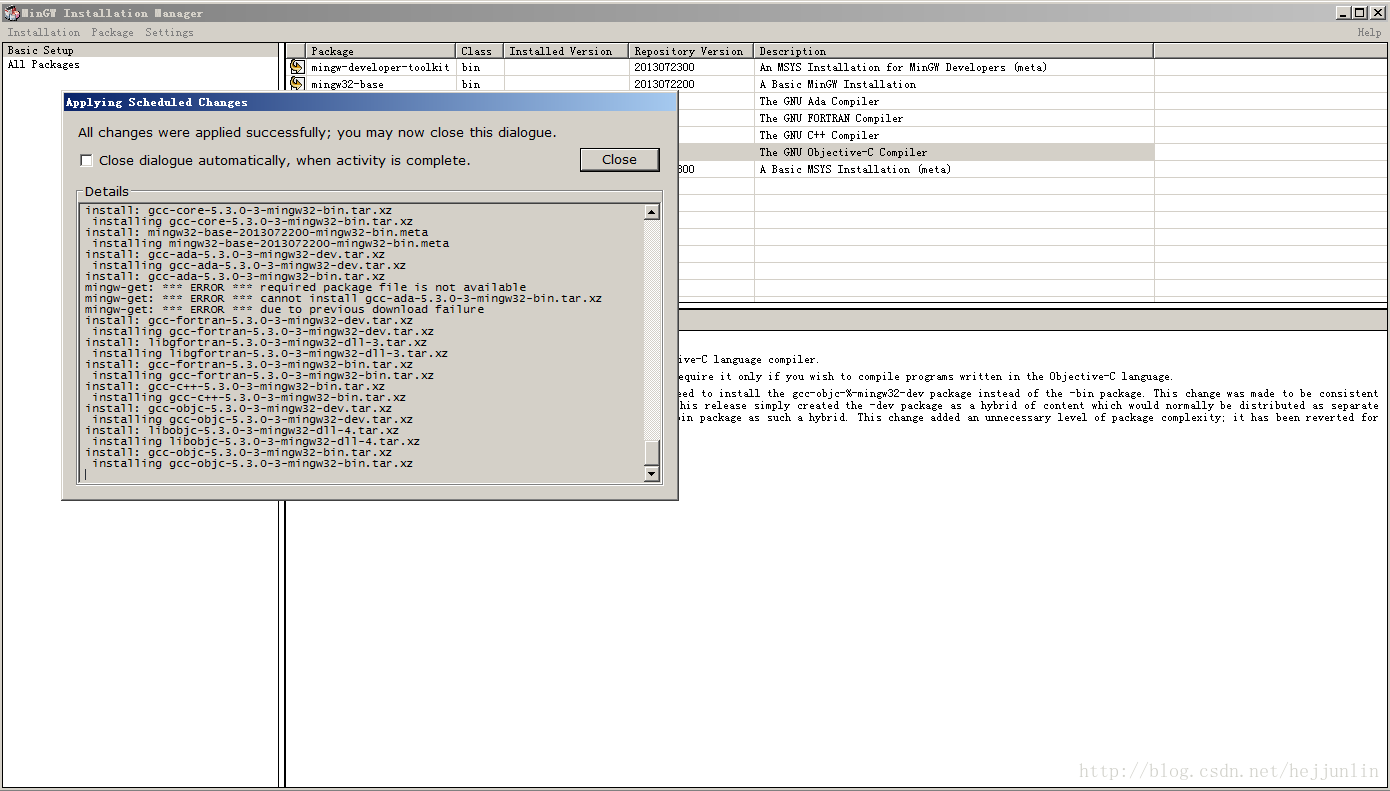
Task: Click 'A Basic MinGW Installation' description
Action: [x=838, y=84]
